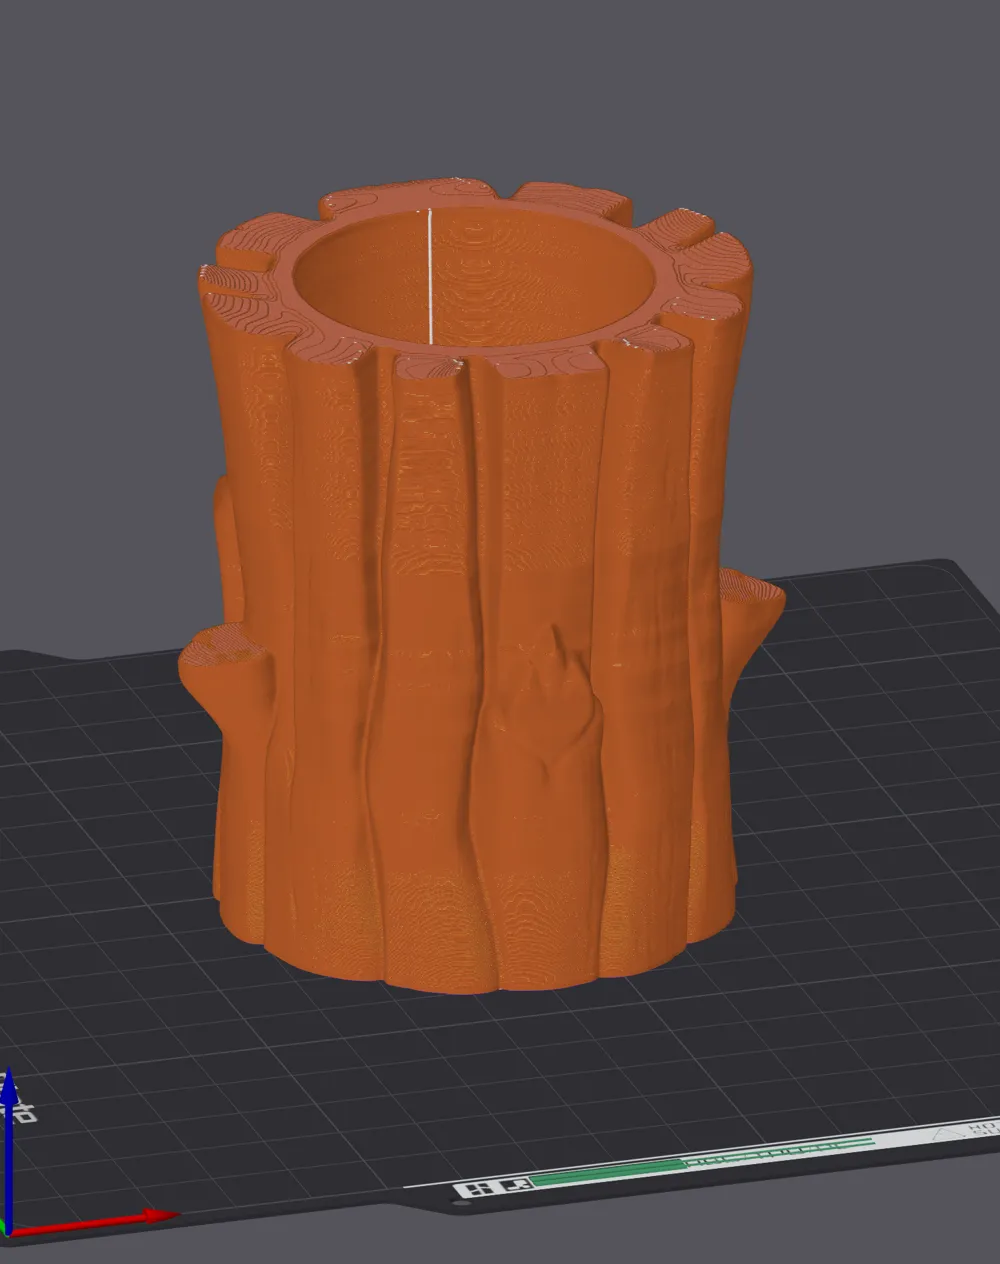
Task: Click the white seam line inside the stump
Action: pos(430,275)
